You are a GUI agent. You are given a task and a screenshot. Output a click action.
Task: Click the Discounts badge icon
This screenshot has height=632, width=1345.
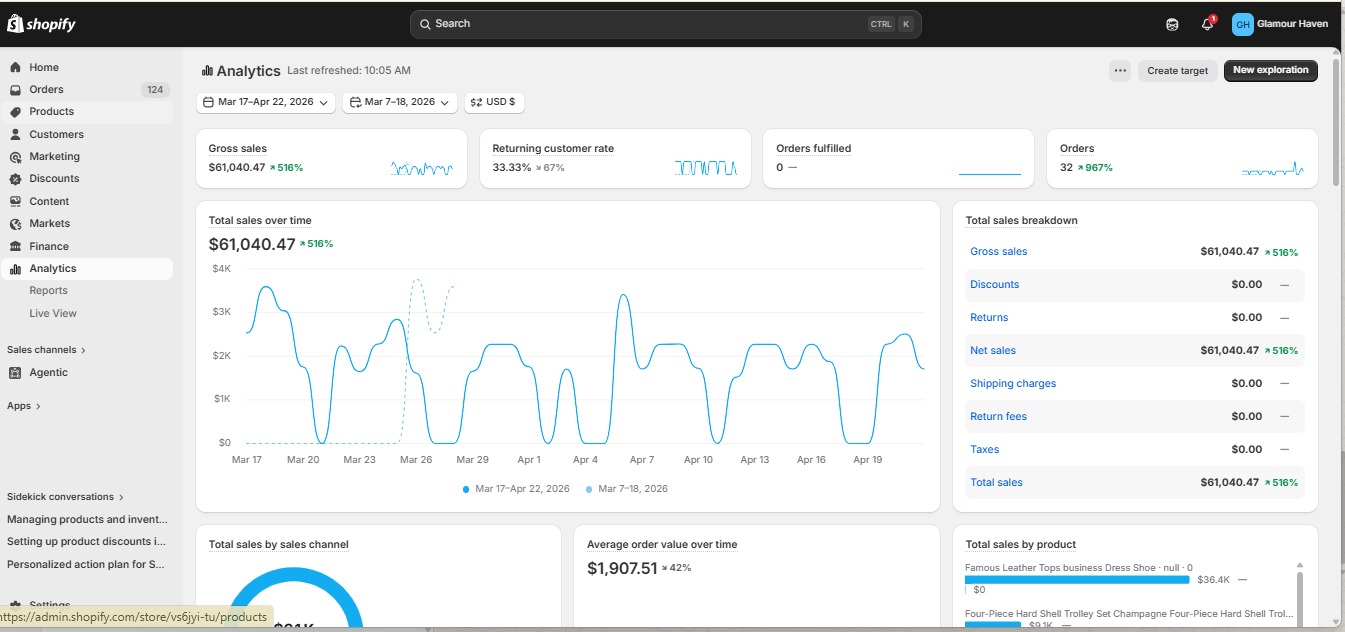pyautogui.click(x=15, y=179)
